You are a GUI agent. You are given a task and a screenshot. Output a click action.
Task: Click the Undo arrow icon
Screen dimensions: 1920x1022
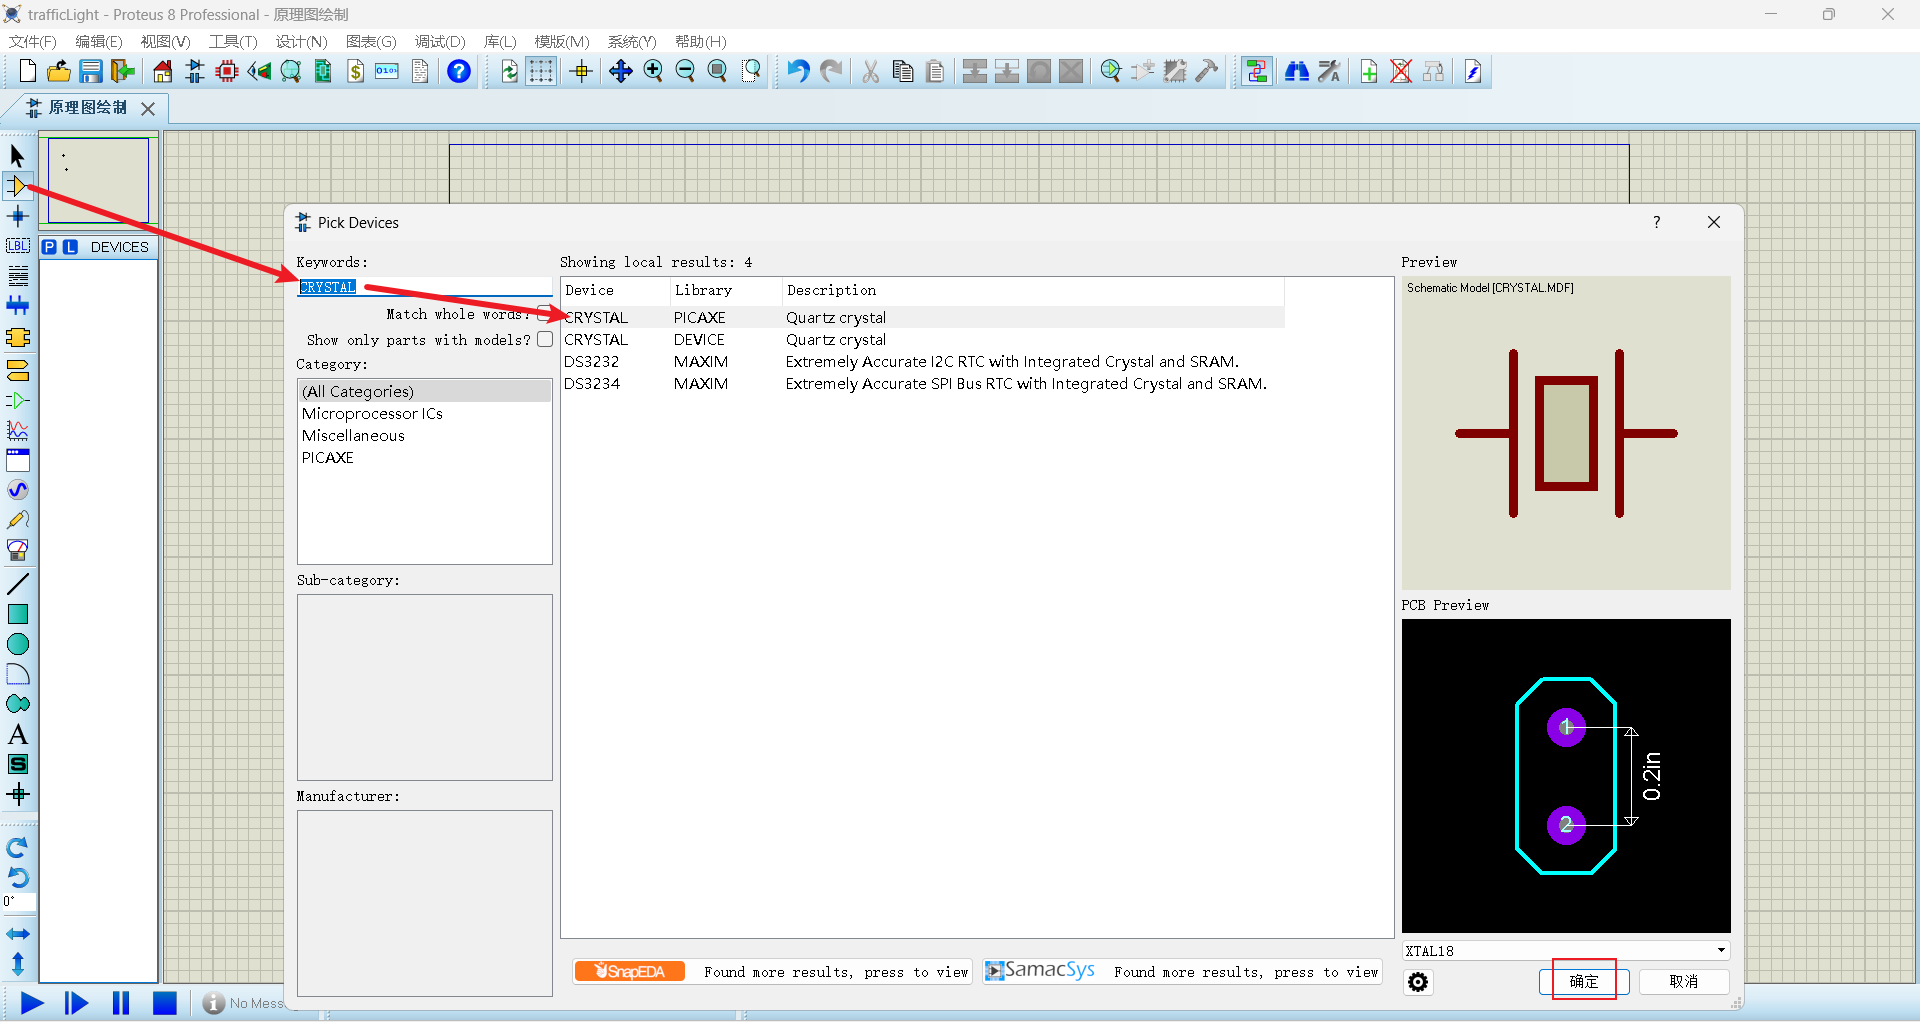[797, 71]
